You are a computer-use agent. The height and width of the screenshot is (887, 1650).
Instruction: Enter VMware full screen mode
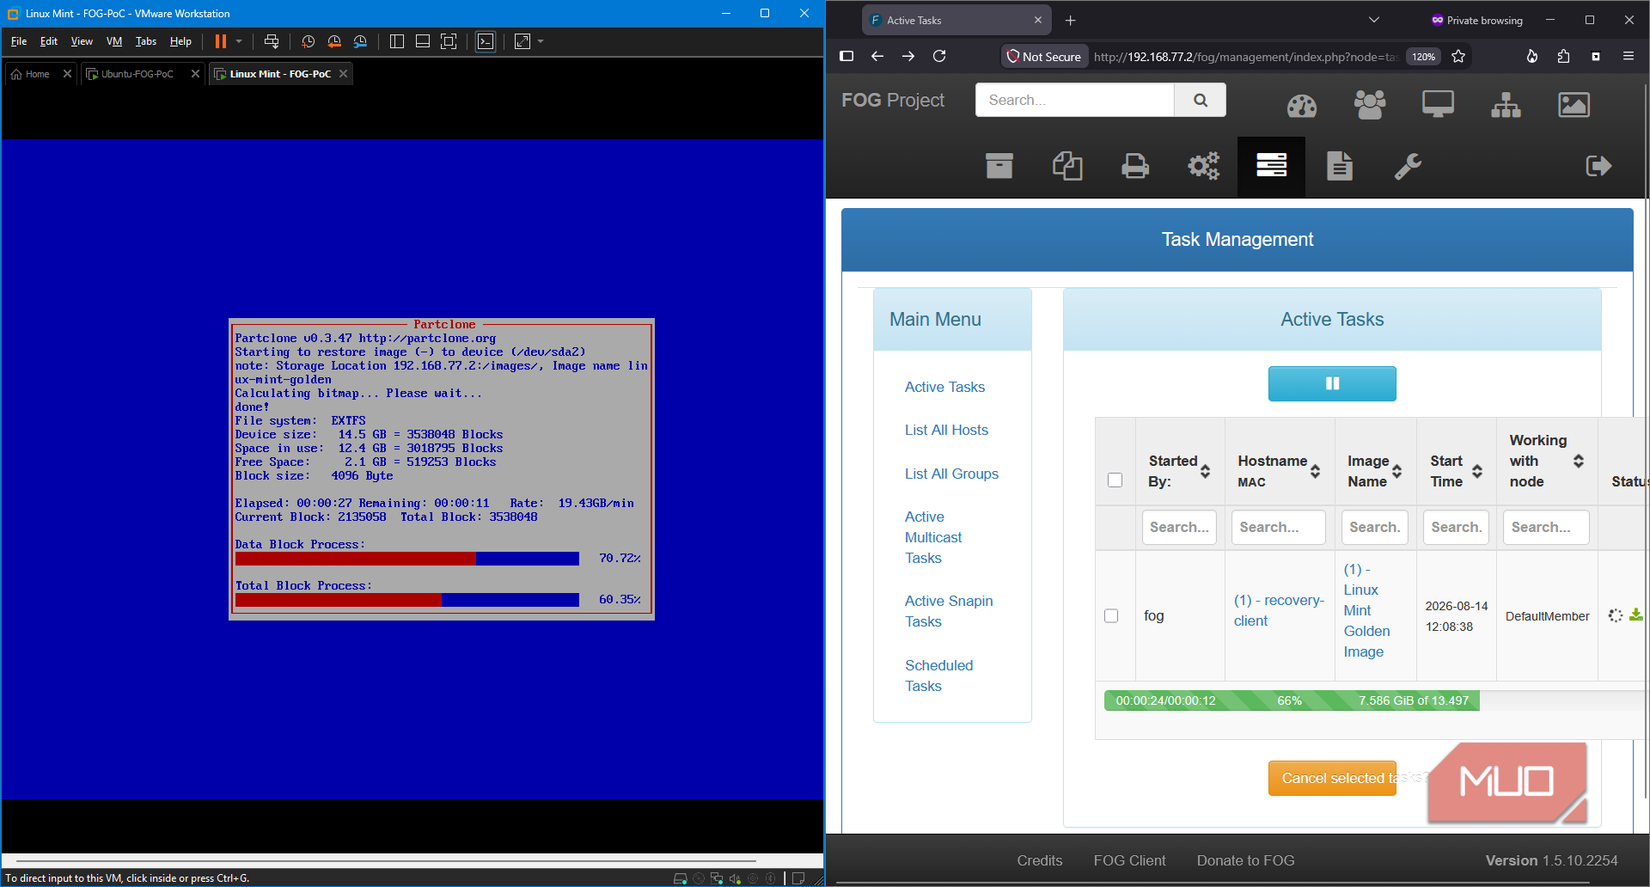pyautogui.click(x=449, y=41)
